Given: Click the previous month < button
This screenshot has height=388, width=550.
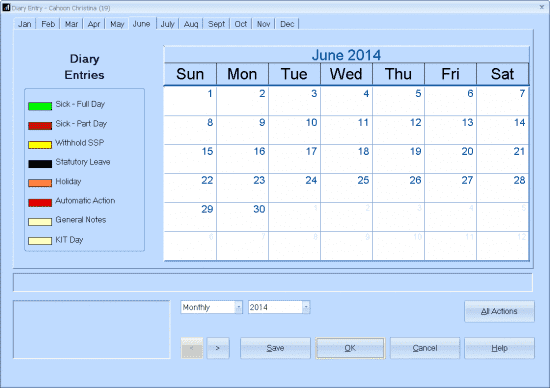Looking at the screenshot, I should 192,348.
